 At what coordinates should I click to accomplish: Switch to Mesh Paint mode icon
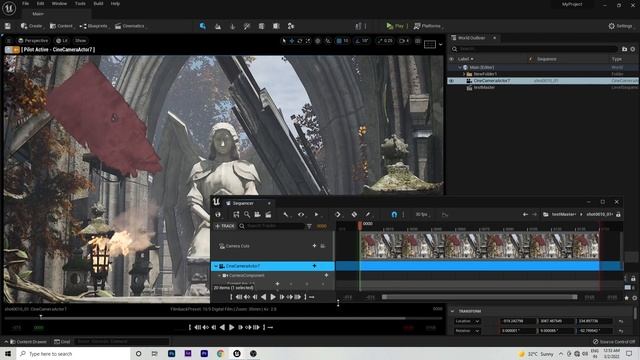point(247,26)
